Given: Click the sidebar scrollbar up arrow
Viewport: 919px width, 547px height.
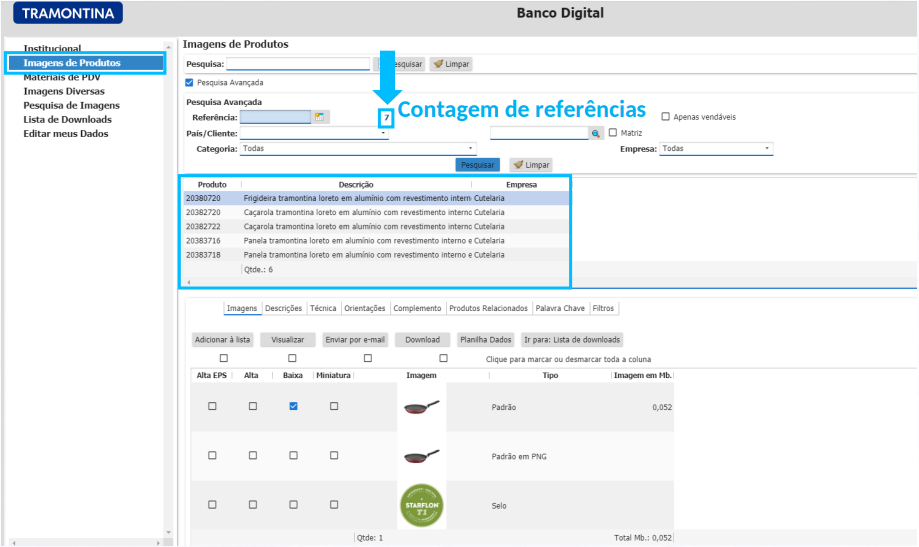Looking at the screenshot, I should pos(169,46).
